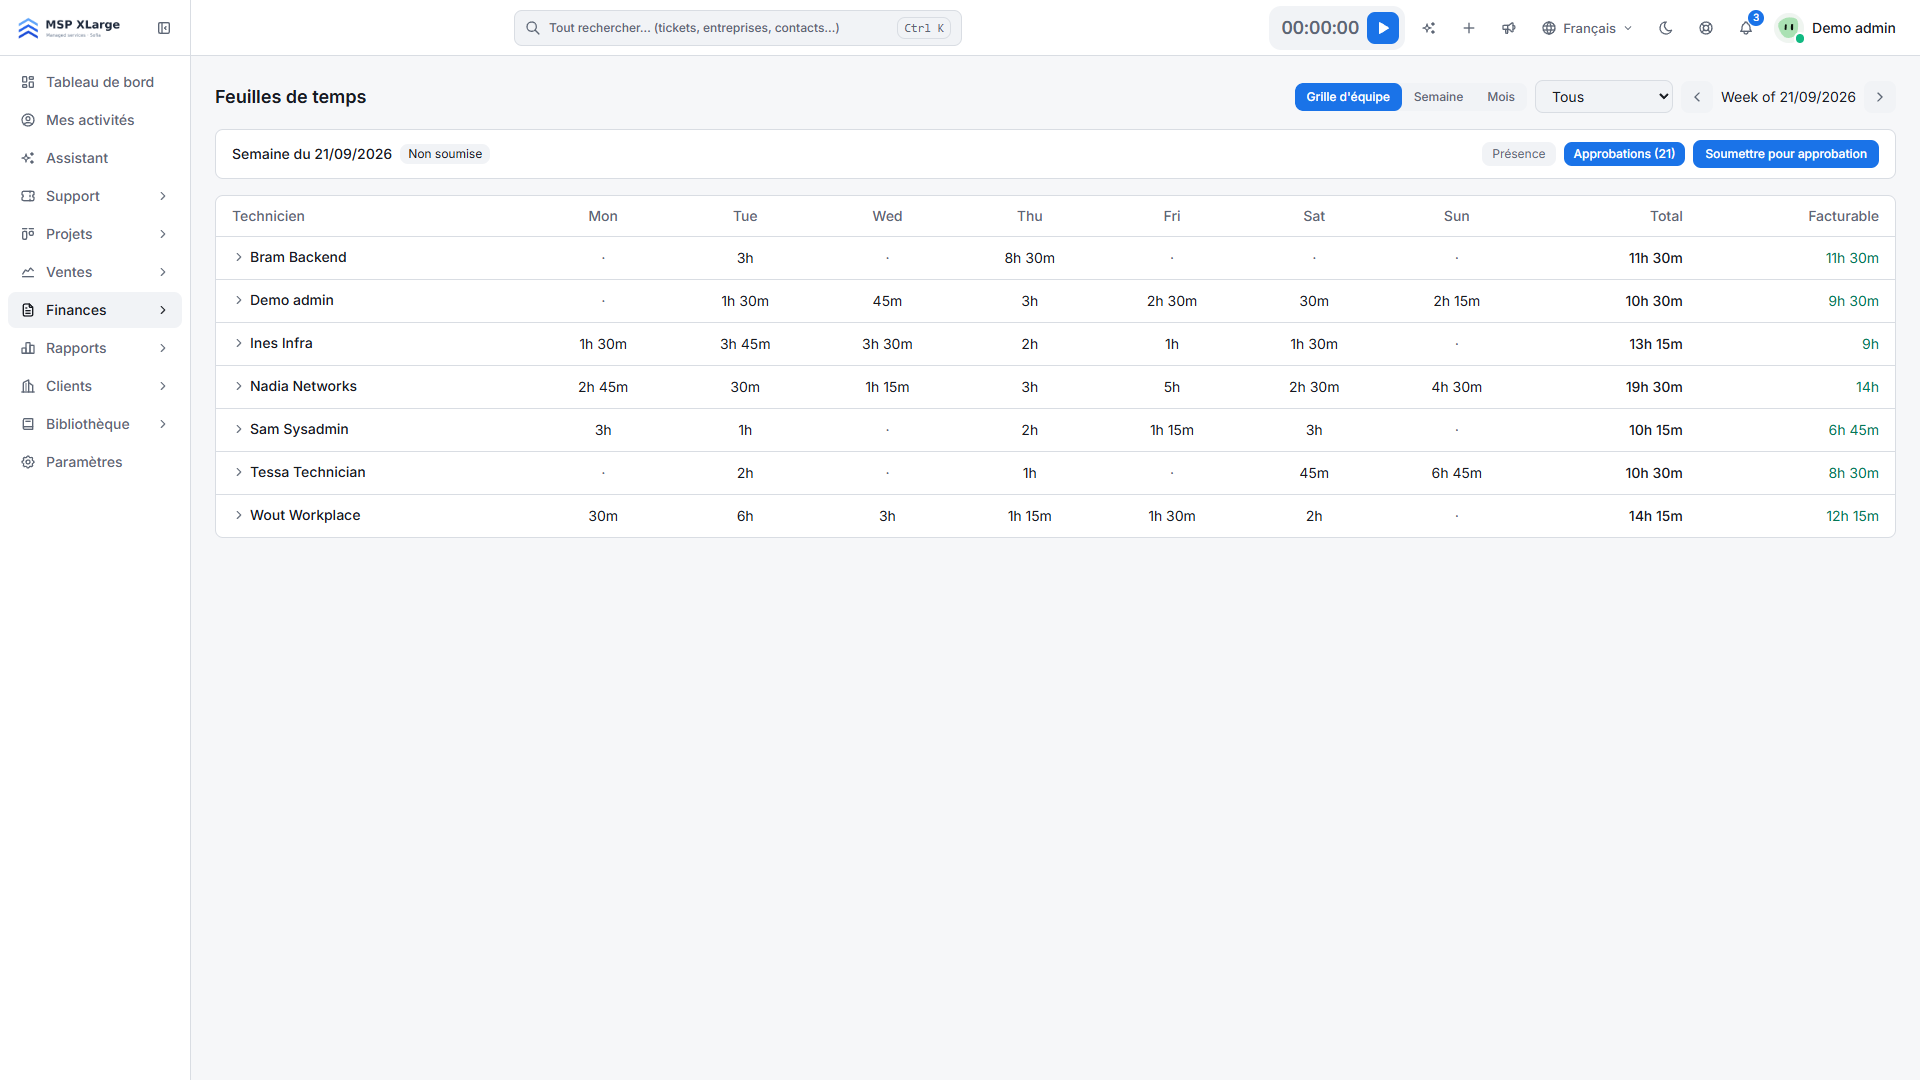The image size is (1920, 1080).
Task: Click the Non soumise status badge
Action: click(x=445, y=154)
